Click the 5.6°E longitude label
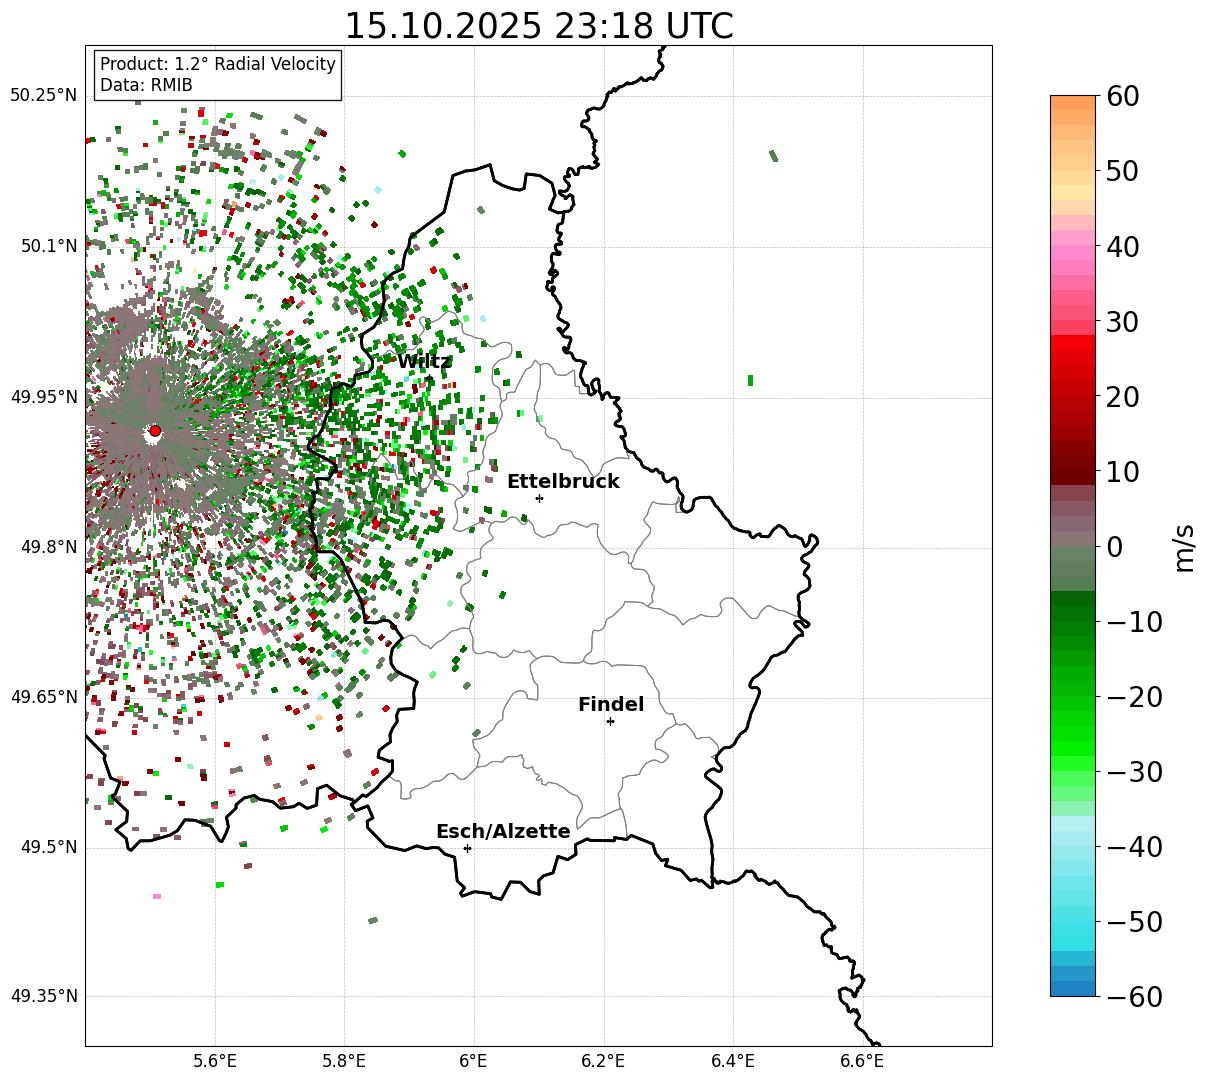1207x1081 pixels. [x=215, y=1060]
